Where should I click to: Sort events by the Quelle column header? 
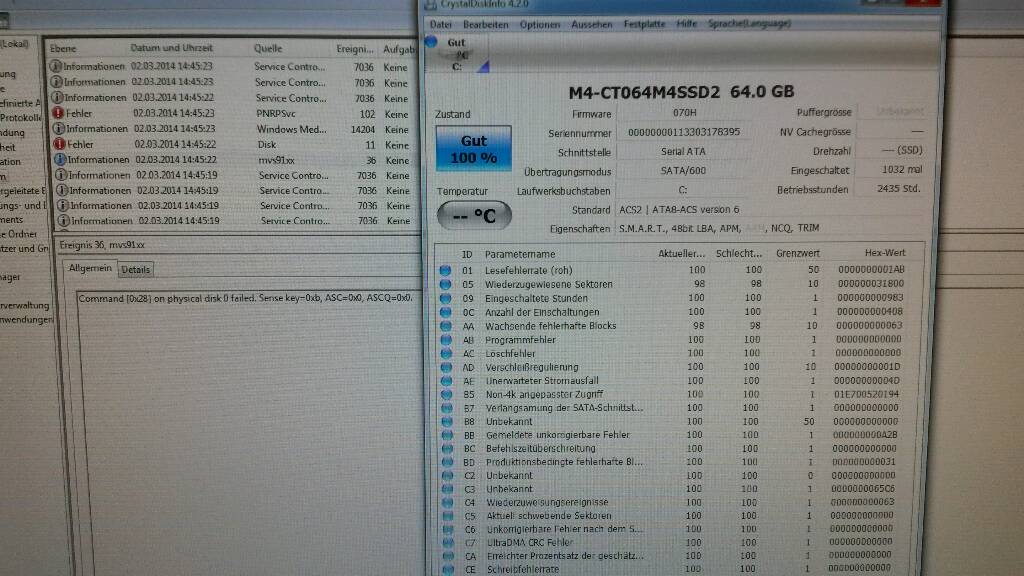pos(268,48)
